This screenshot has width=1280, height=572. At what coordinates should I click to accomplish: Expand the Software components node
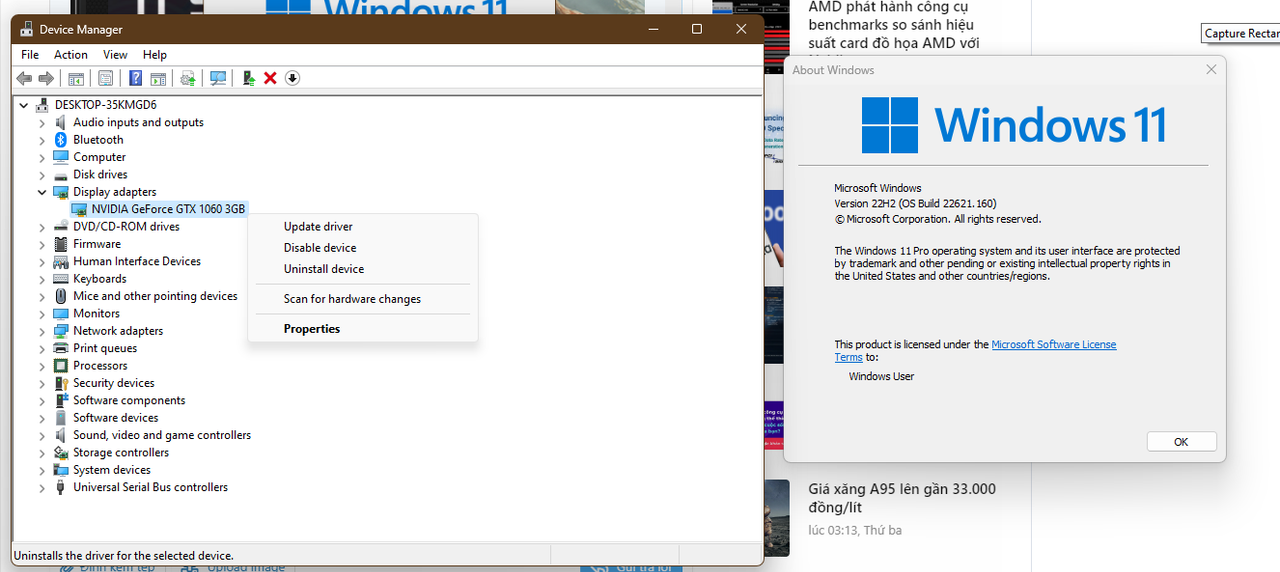(x=42, y=401)
